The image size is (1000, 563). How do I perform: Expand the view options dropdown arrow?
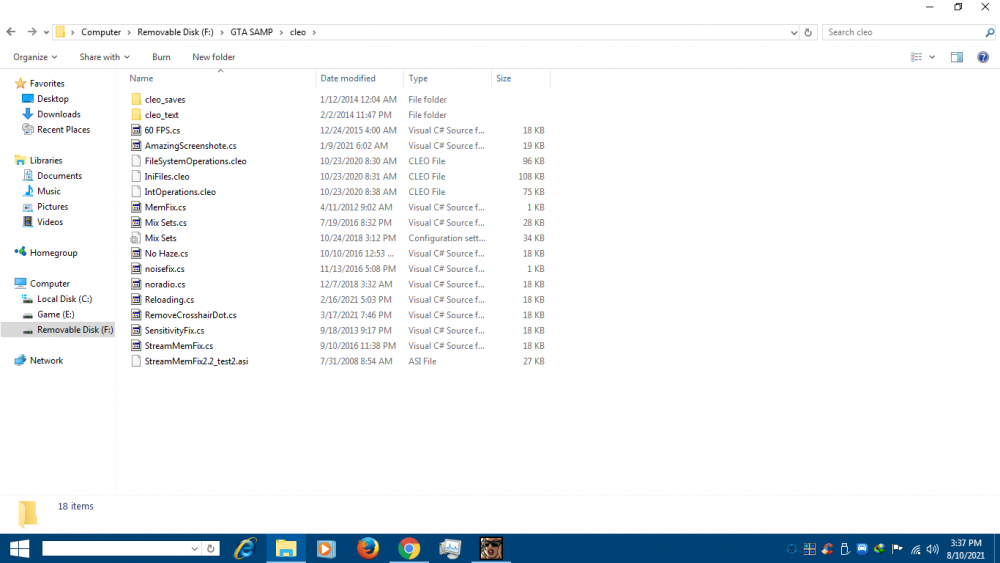click(x=932, y=57)
